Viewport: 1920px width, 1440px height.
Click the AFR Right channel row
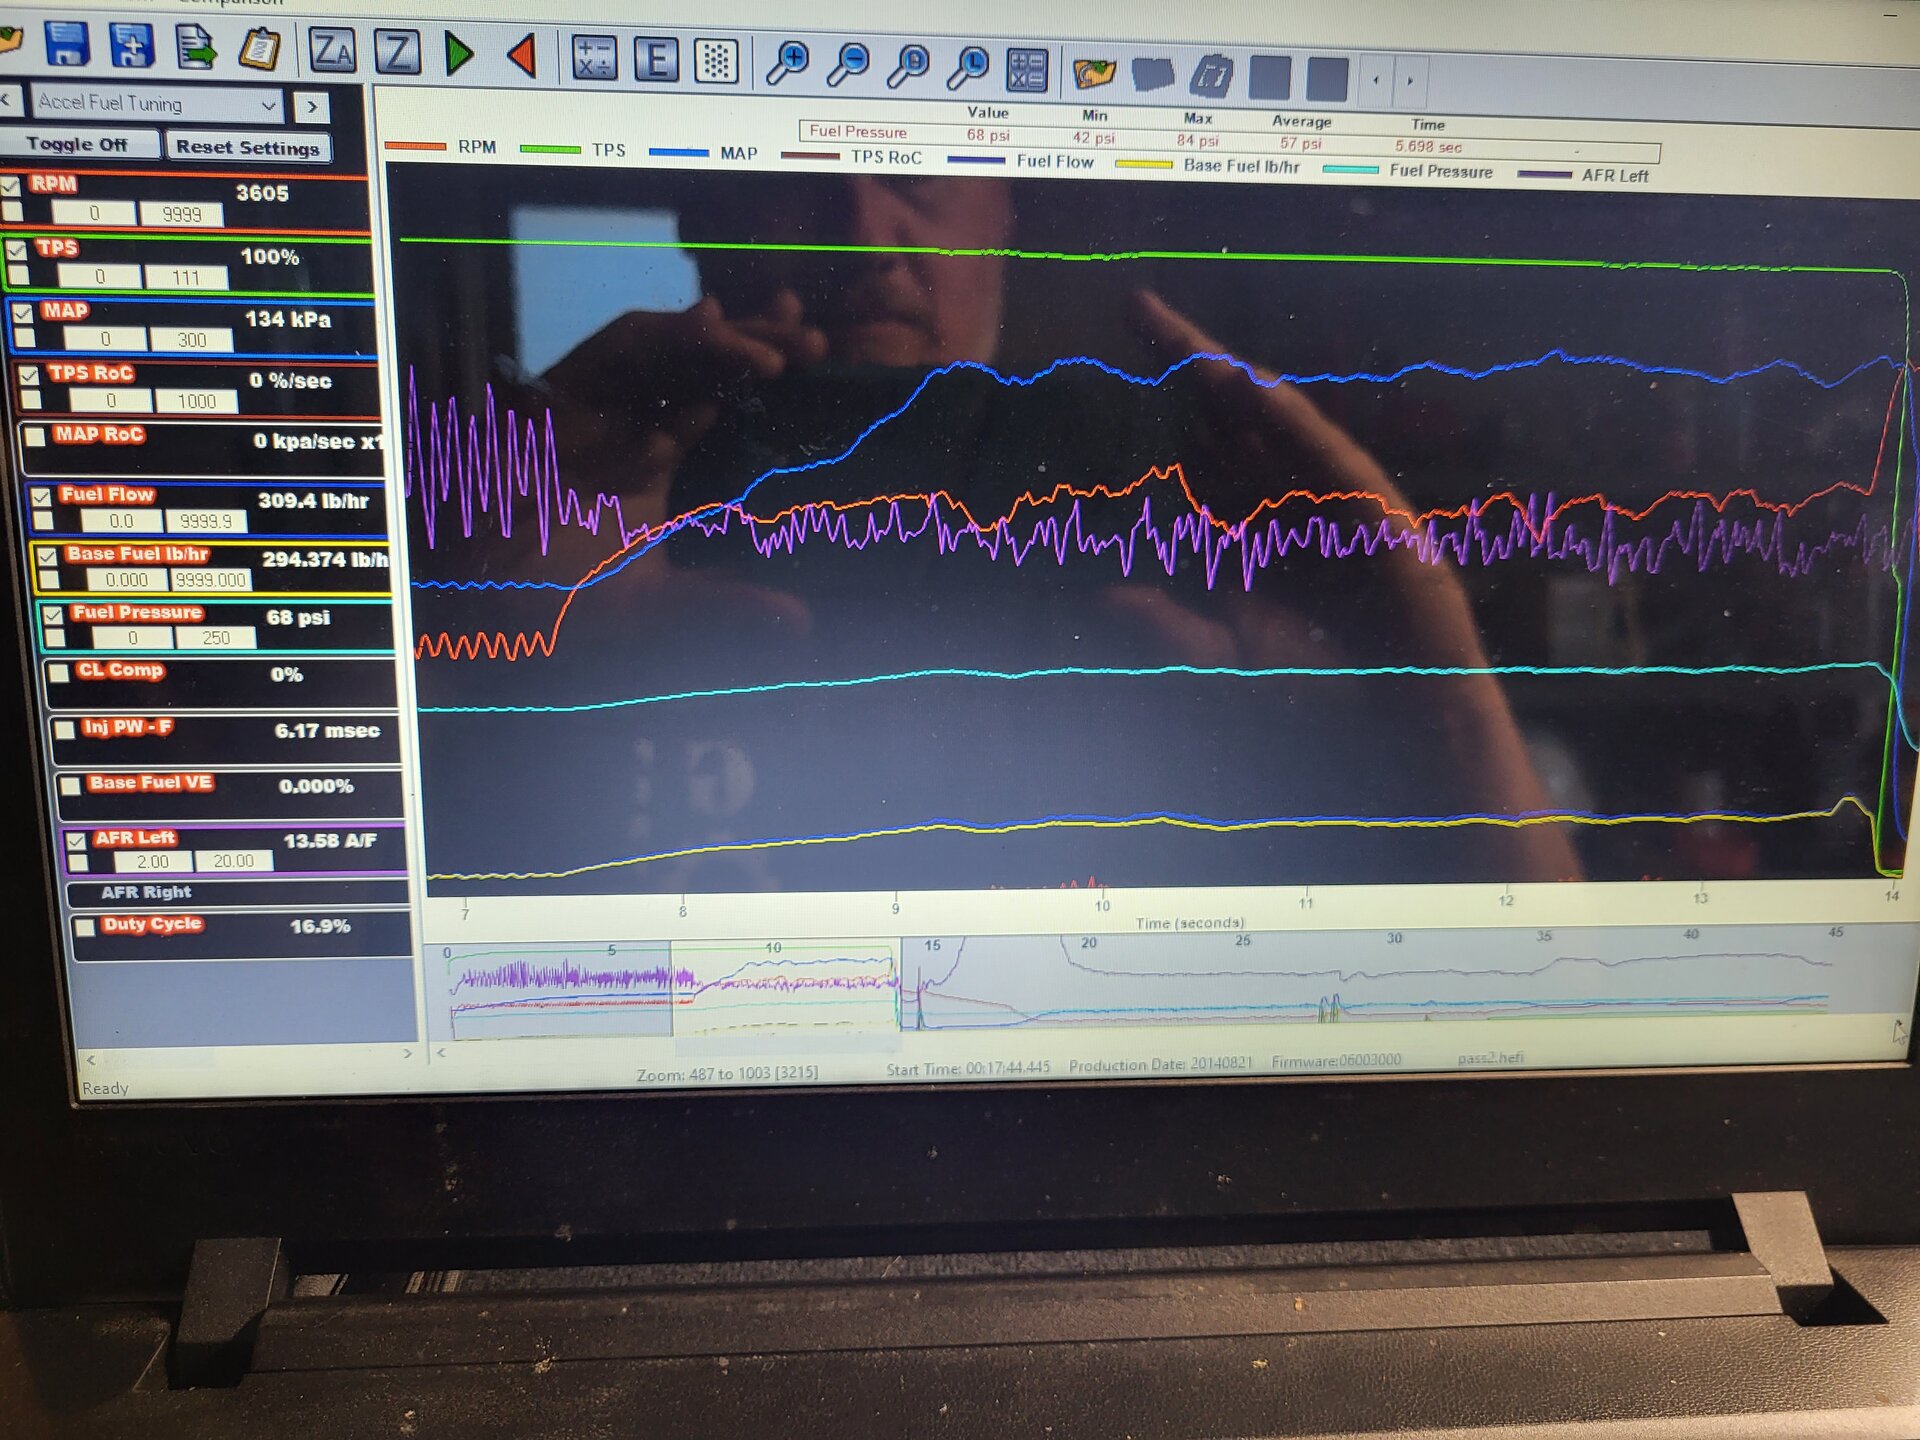[x=238, y=892]
